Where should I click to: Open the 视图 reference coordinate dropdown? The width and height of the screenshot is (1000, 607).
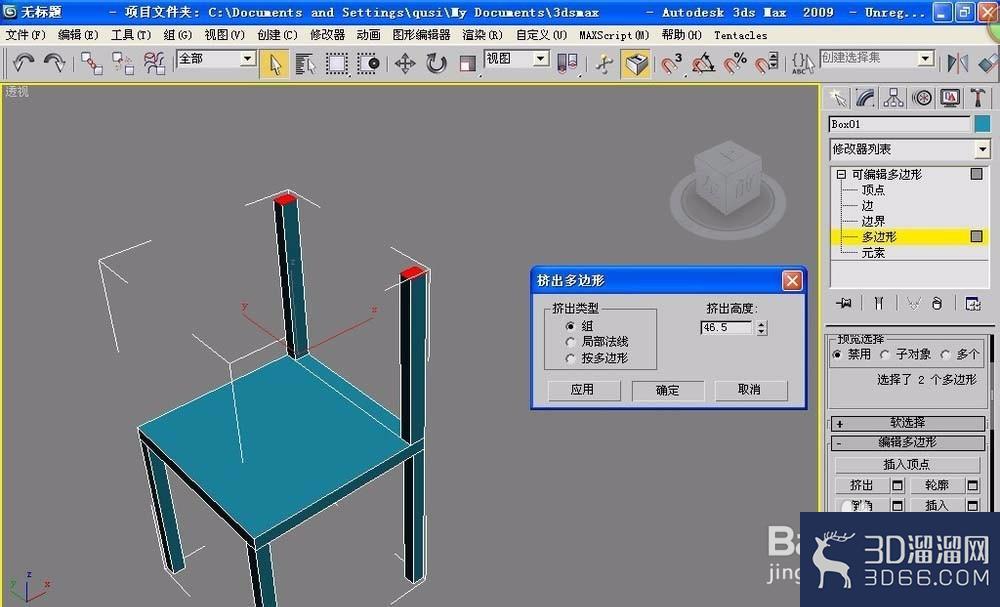[541, 59]
